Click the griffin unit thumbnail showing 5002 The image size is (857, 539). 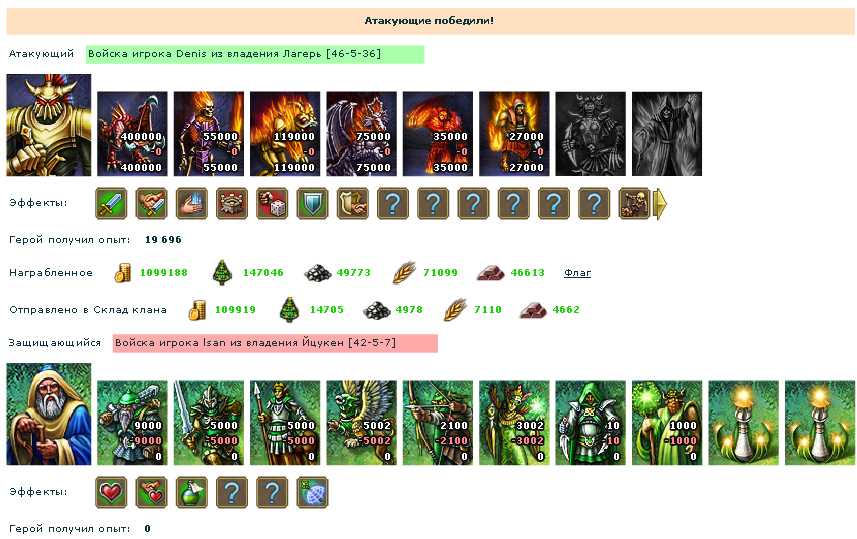(x=361, y=423)
